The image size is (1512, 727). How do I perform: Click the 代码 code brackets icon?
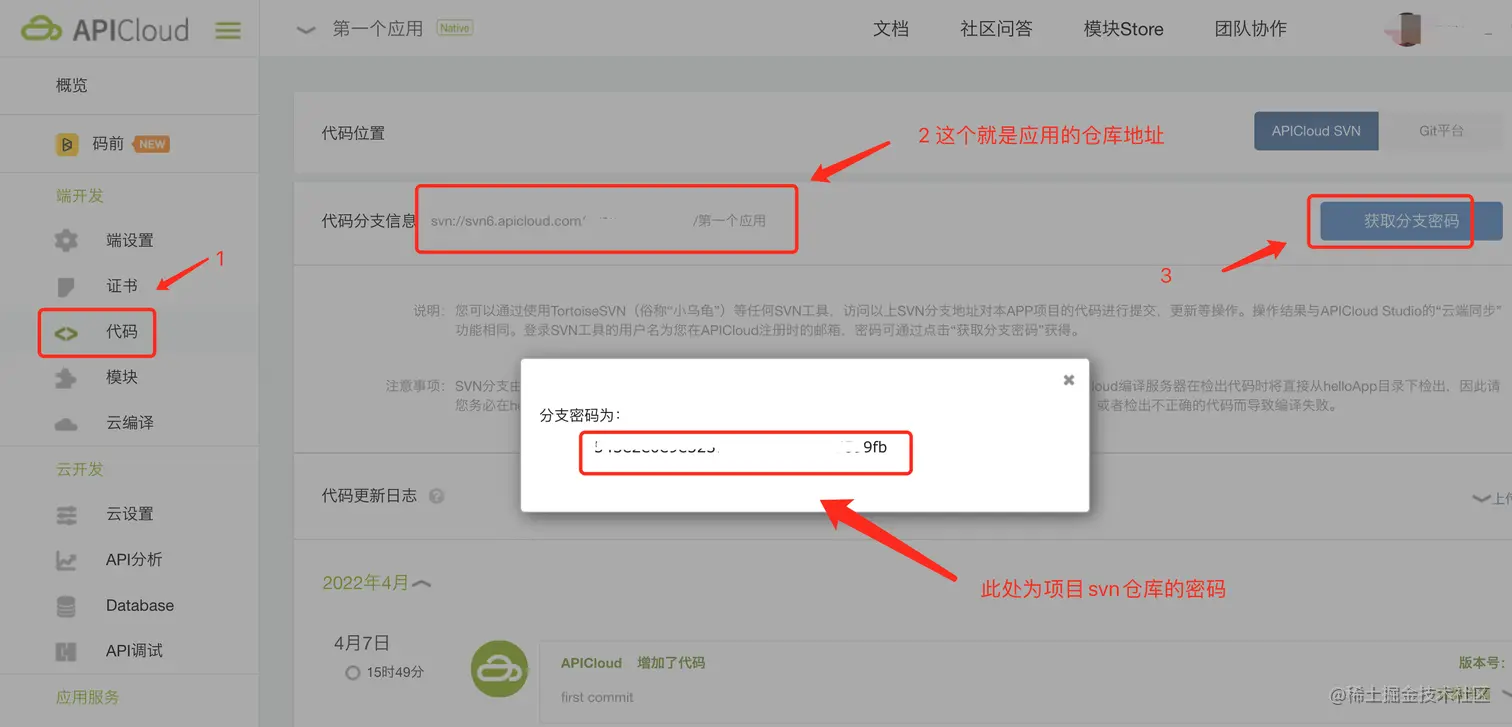66,332
